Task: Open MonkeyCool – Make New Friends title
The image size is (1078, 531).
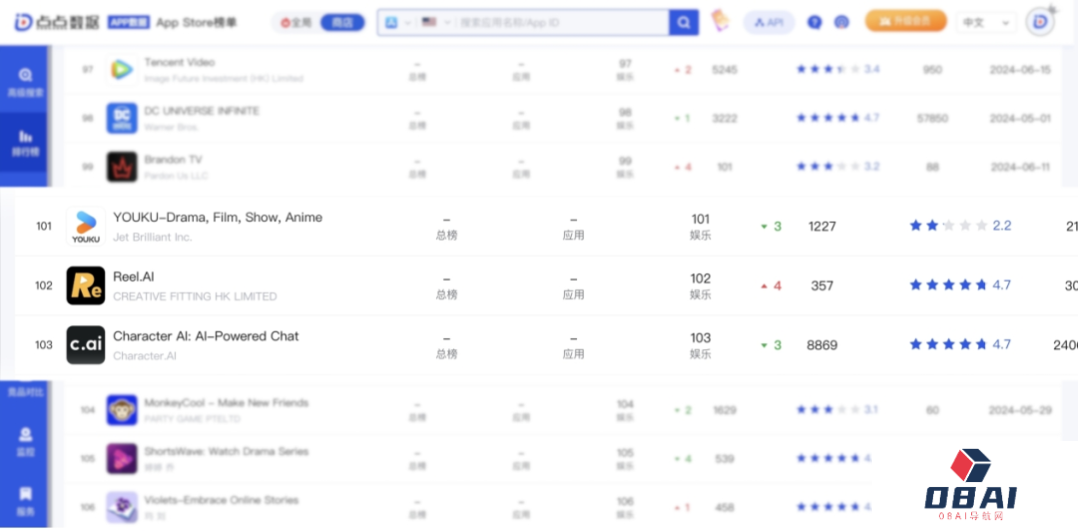Action: click(x=226, y=402)
